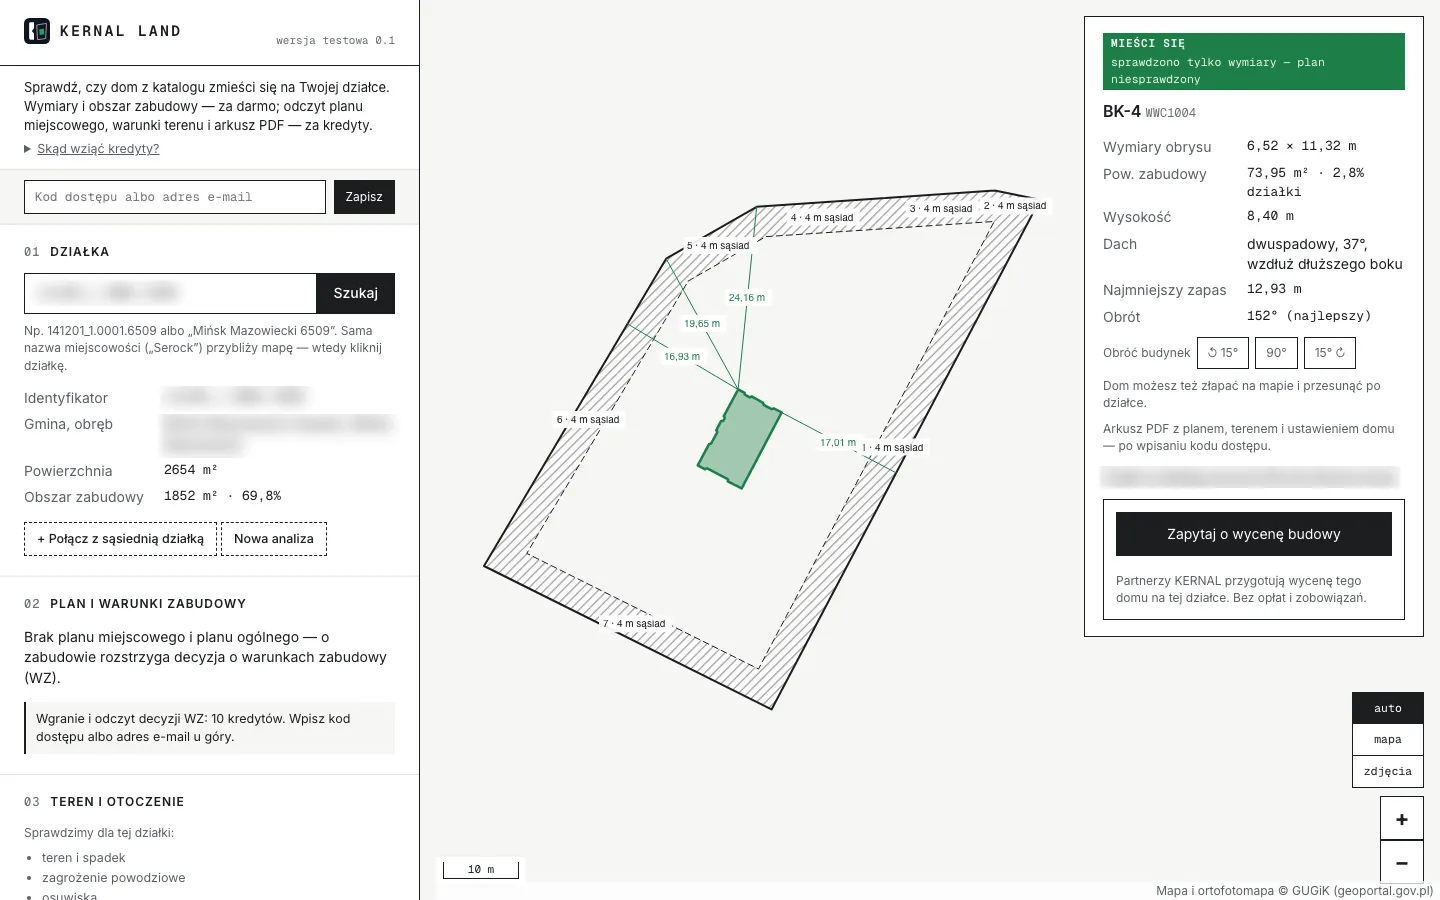Click the "152° (najlepszy)" rotation value
The width and height of the screenshot is (1440, 900).
pos(1309,316)
